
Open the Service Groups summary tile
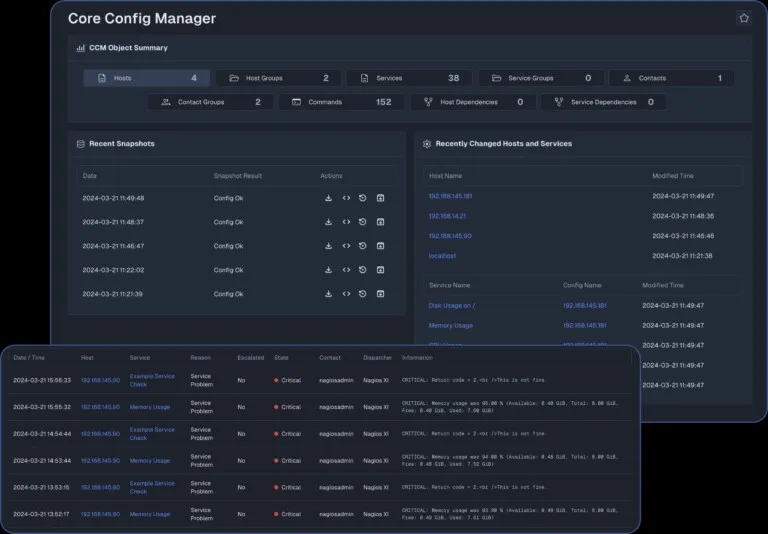point(541,78)
